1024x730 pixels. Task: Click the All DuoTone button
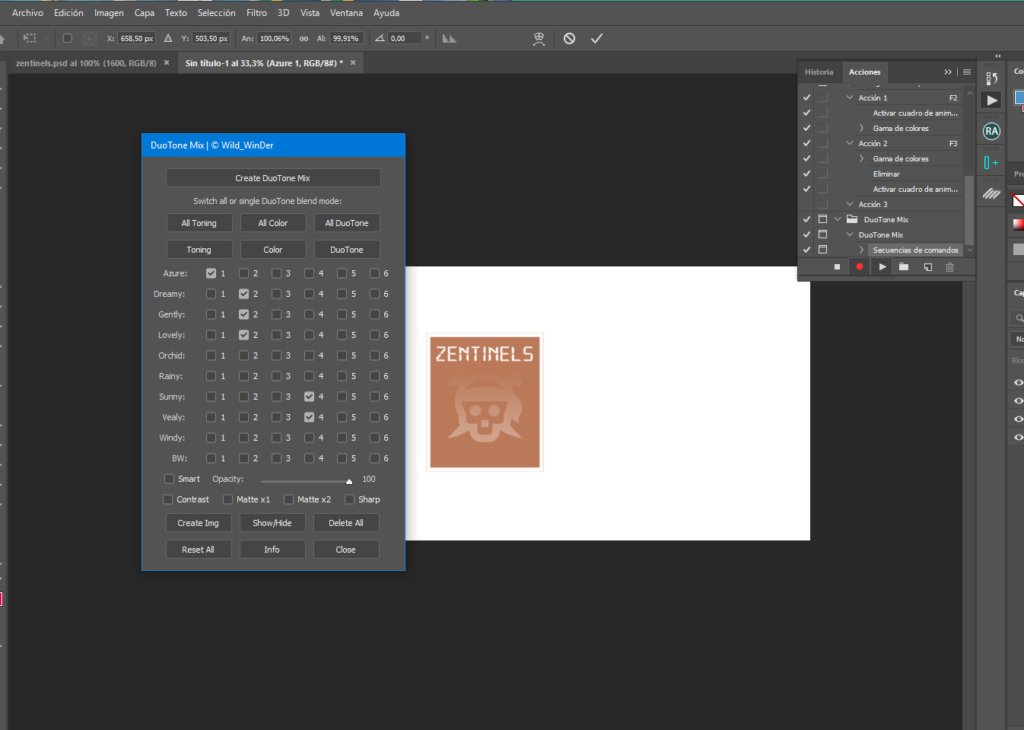(347, 223)
